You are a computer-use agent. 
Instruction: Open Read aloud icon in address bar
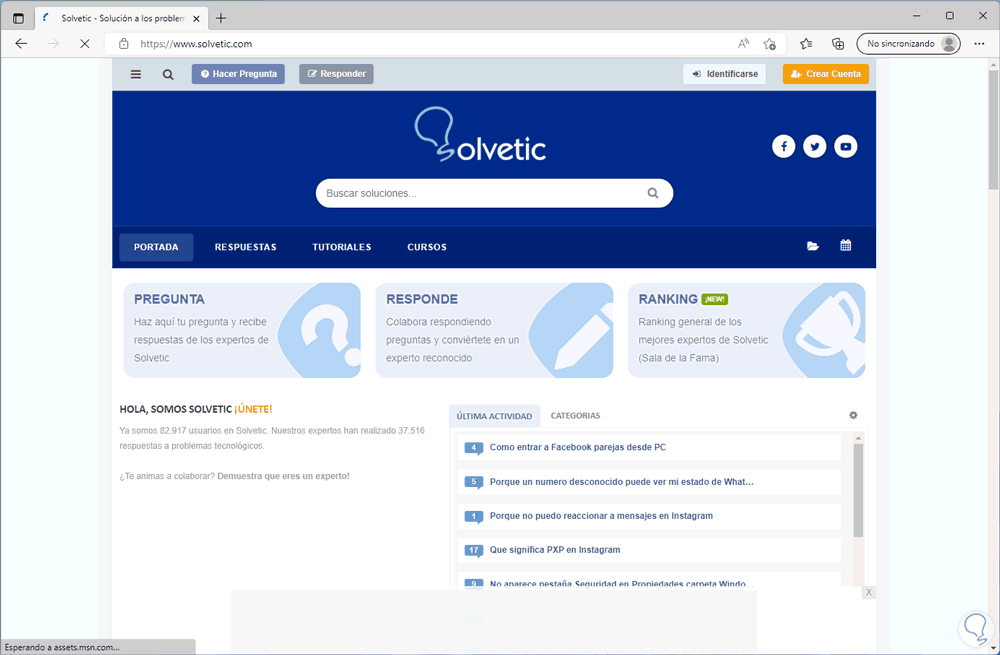[743, 43]
